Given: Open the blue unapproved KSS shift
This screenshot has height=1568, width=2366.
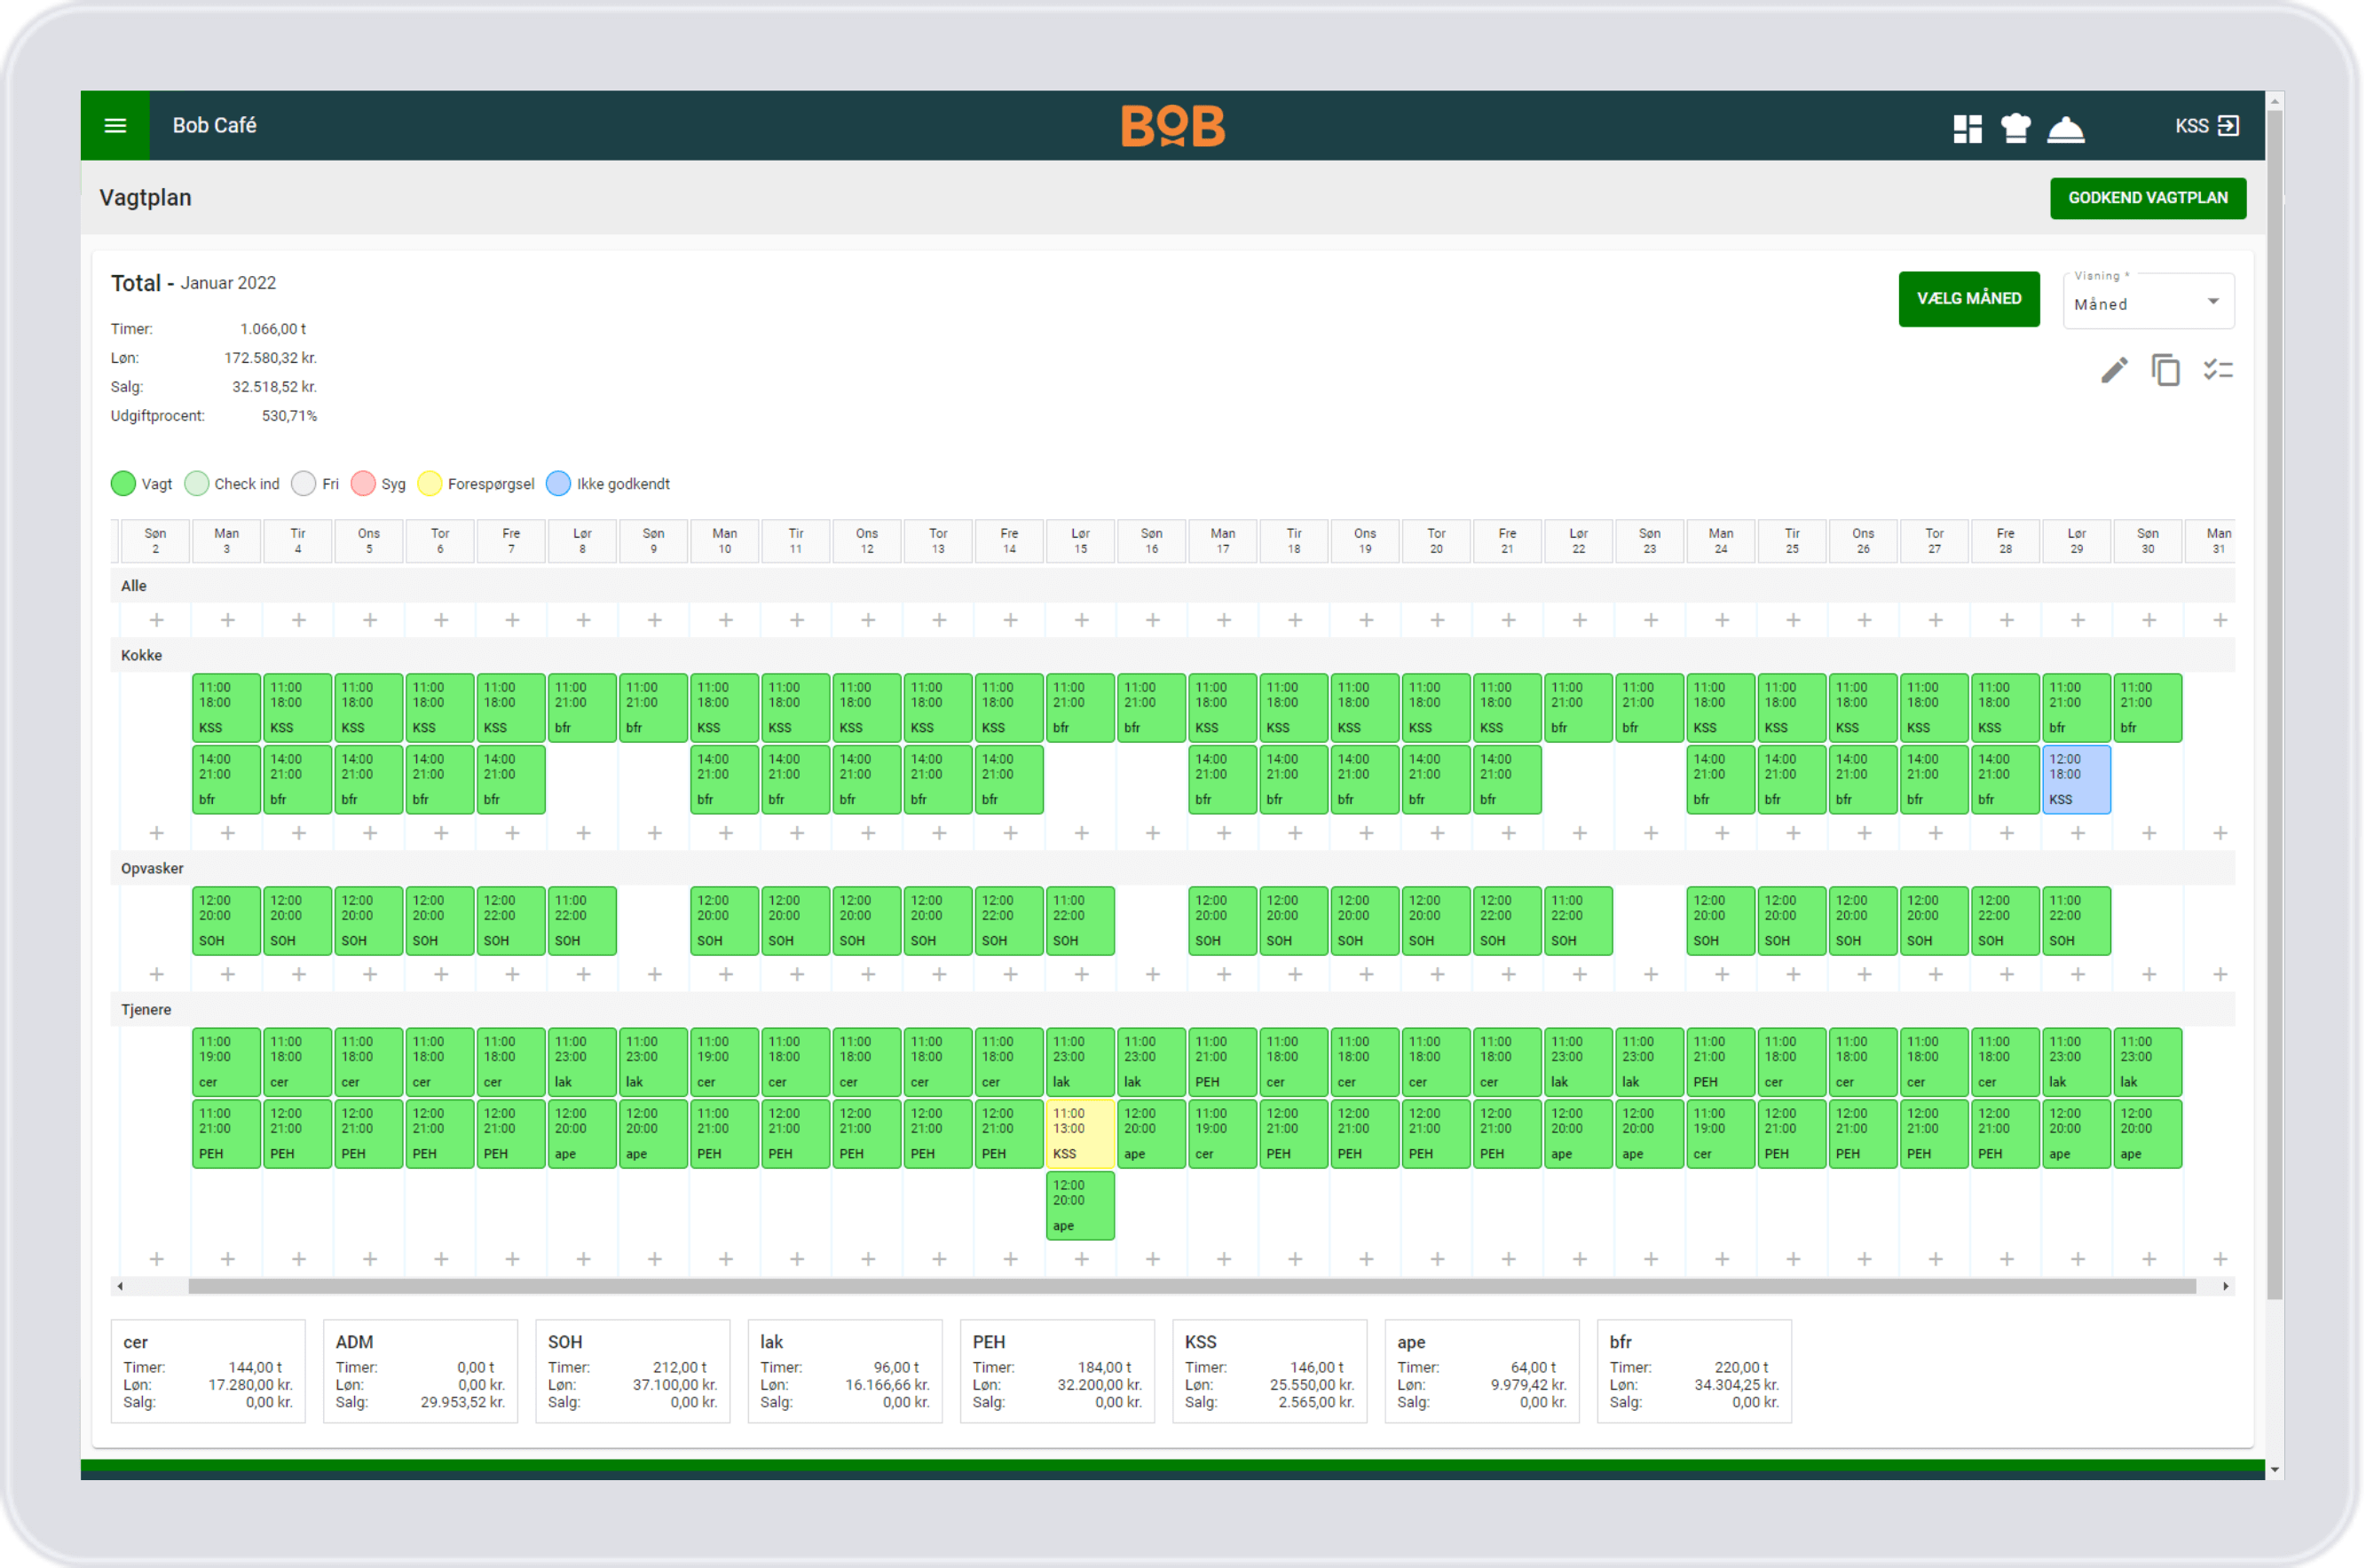Looking at the screenshot, I should pyautogui.click(x=2075, y=779).
